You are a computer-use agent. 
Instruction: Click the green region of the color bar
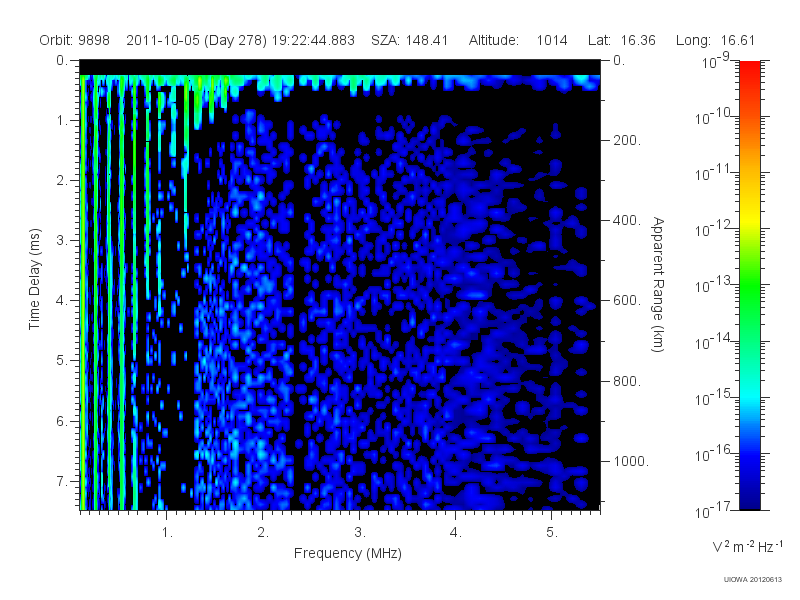(x=749, y=296)
